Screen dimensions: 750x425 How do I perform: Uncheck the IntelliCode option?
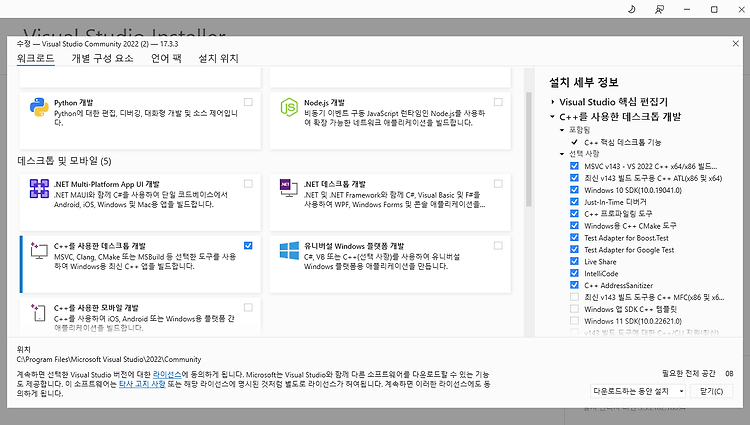click(x=574, y=273)
